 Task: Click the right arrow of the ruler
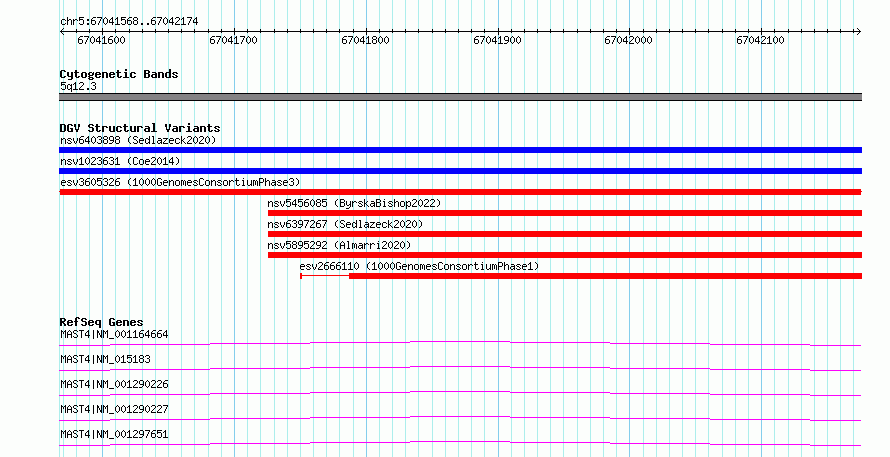[x=858, y=32]
